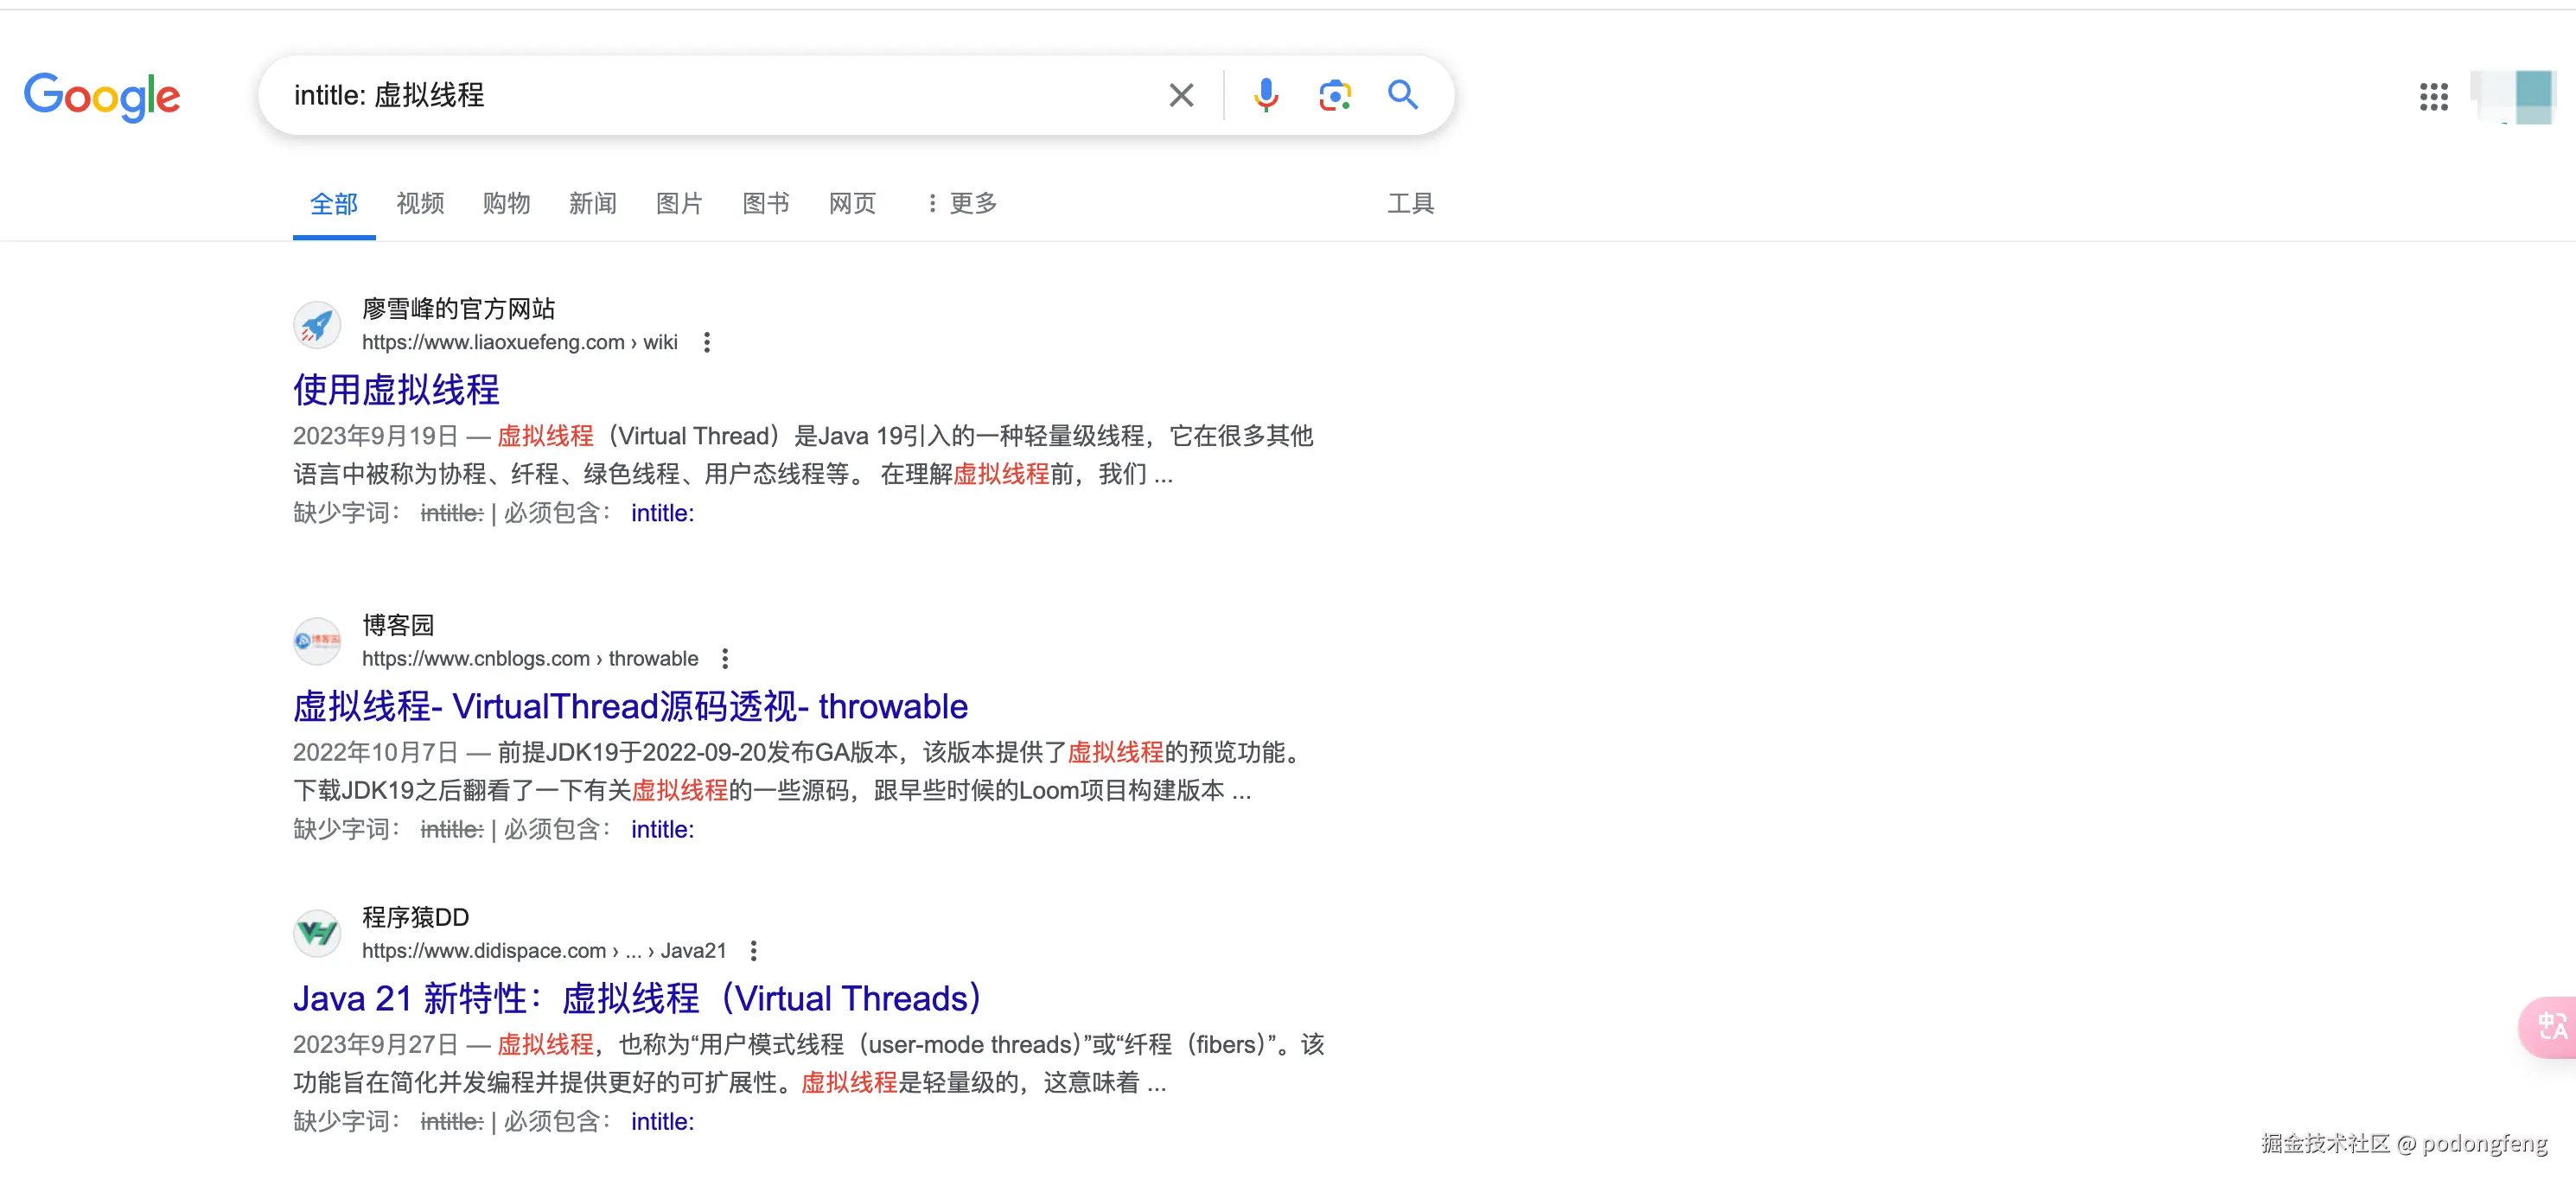
Task: Open the Google apps grid
Action: pos(2433,96)
